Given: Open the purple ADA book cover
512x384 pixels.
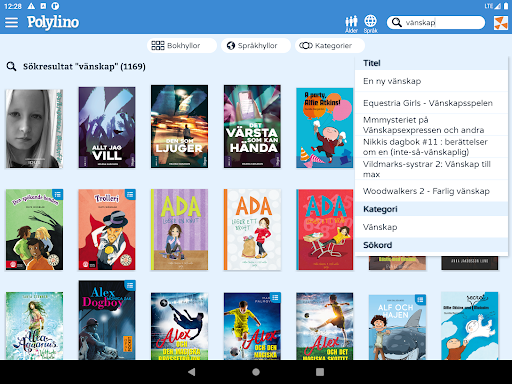Looking at the screenshot, I should (179, 230).
